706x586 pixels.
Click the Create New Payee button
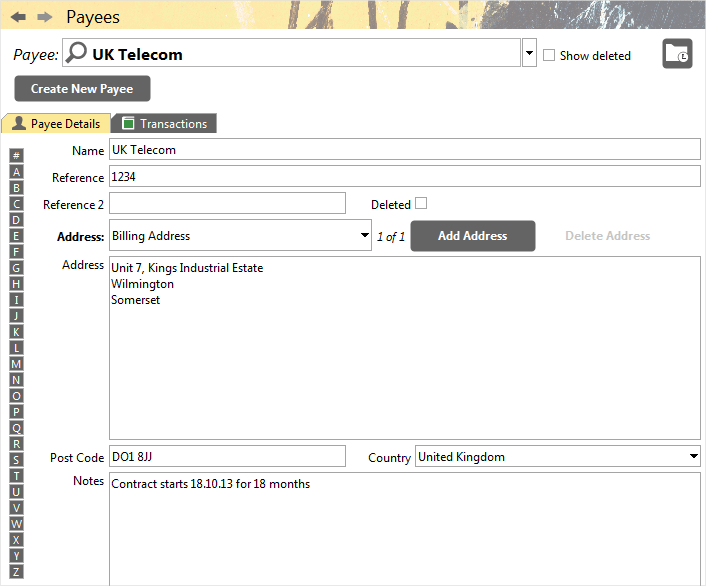(x=82, y=89)
